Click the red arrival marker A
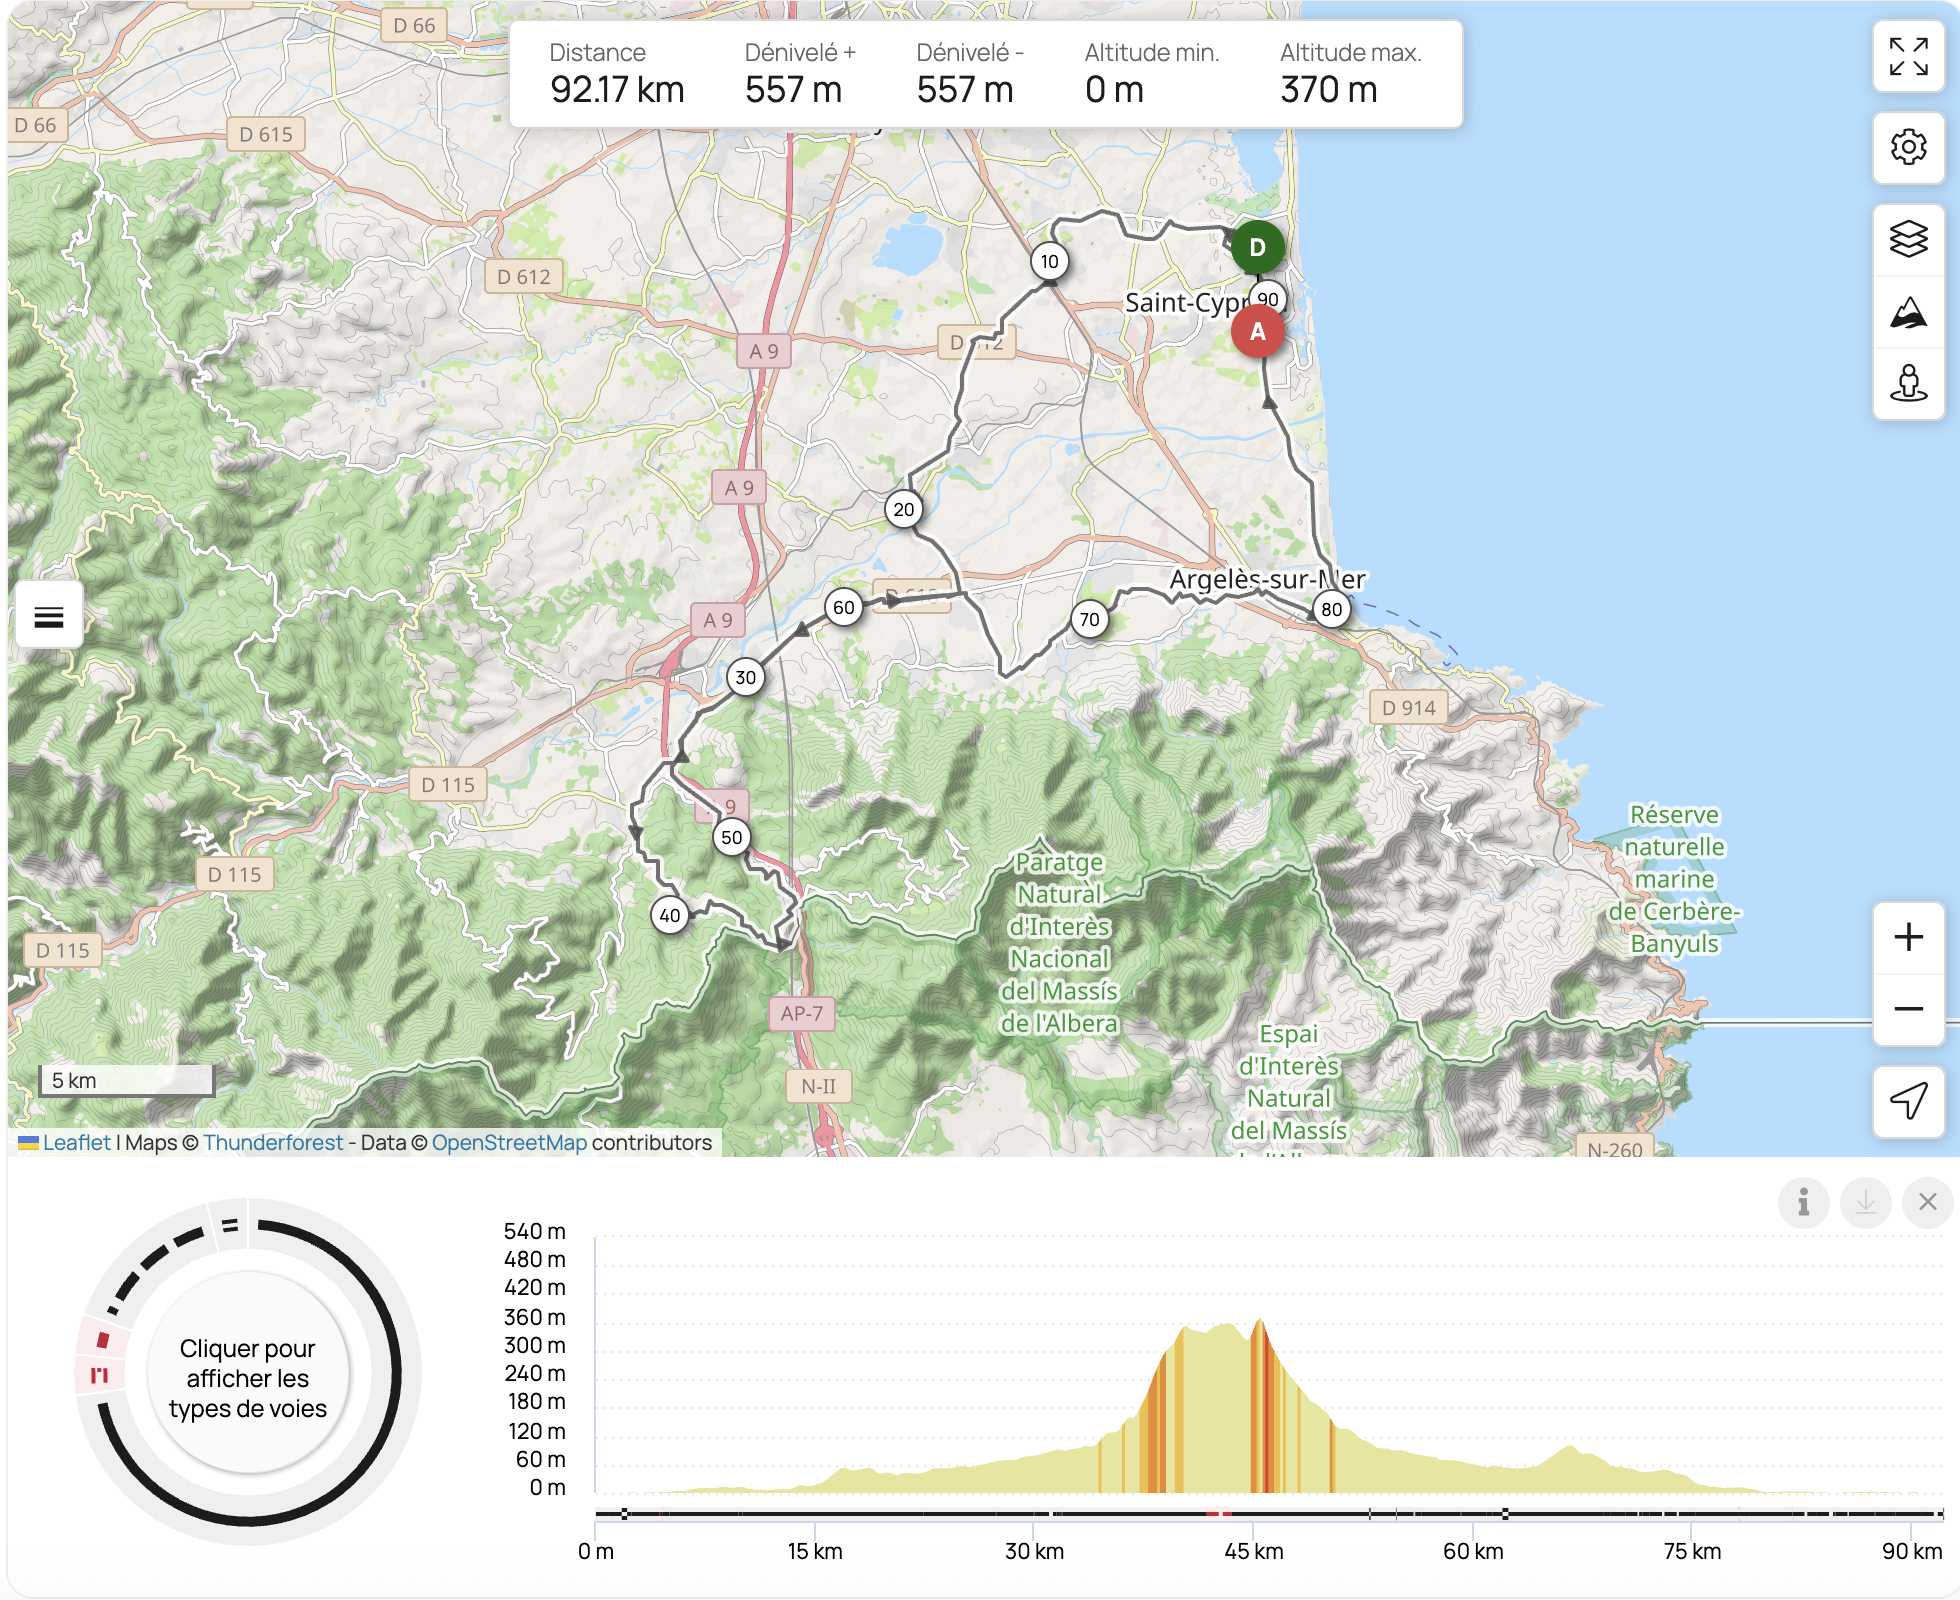The width and height of the screenshot is (1960, 1600). [1257, 332]
